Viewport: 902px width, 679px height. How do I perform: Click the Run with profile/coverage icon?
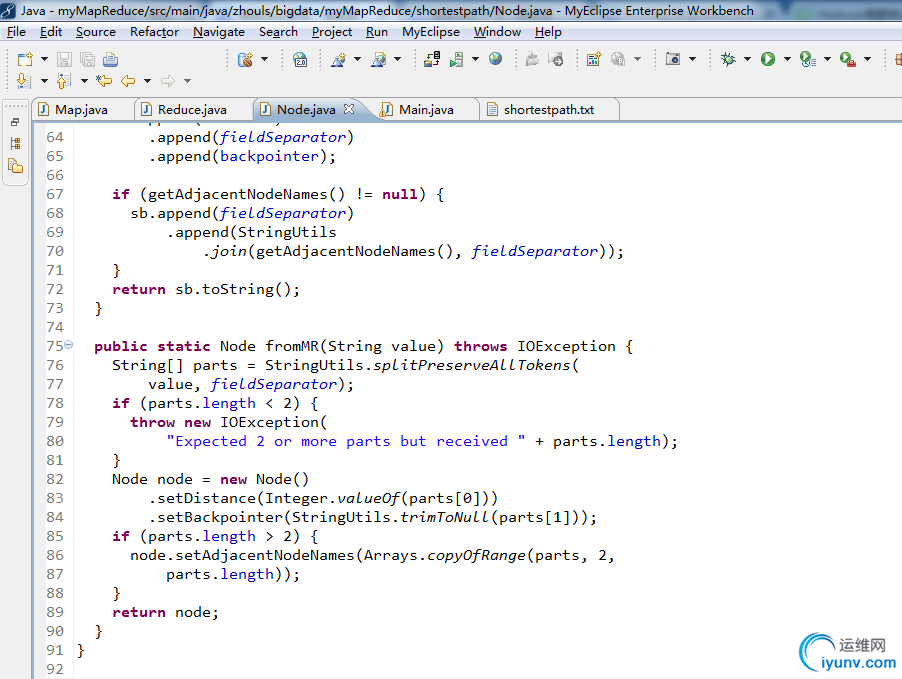808,59
